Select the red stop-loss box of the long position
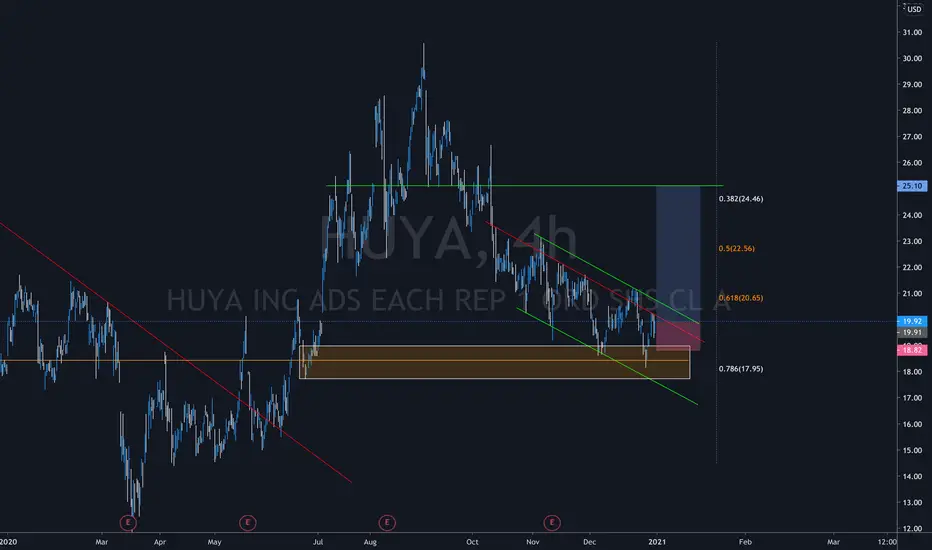This screenshot has height=550, width=932. tap(678, 336)
